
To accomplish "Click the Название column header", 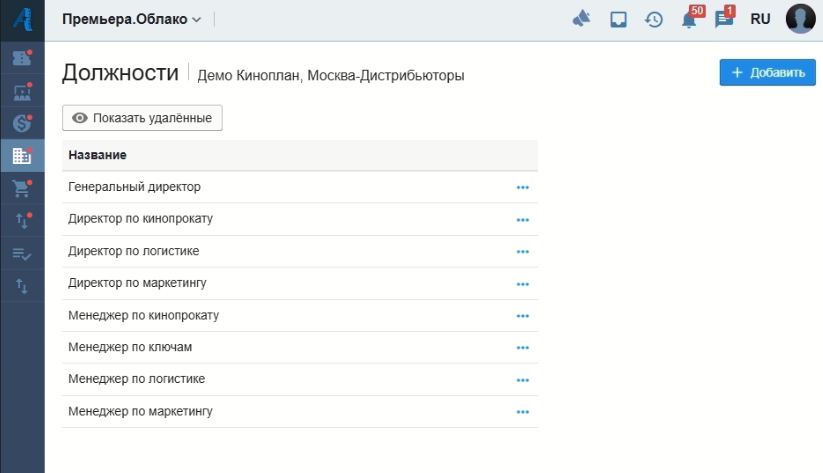I will 97,155.
